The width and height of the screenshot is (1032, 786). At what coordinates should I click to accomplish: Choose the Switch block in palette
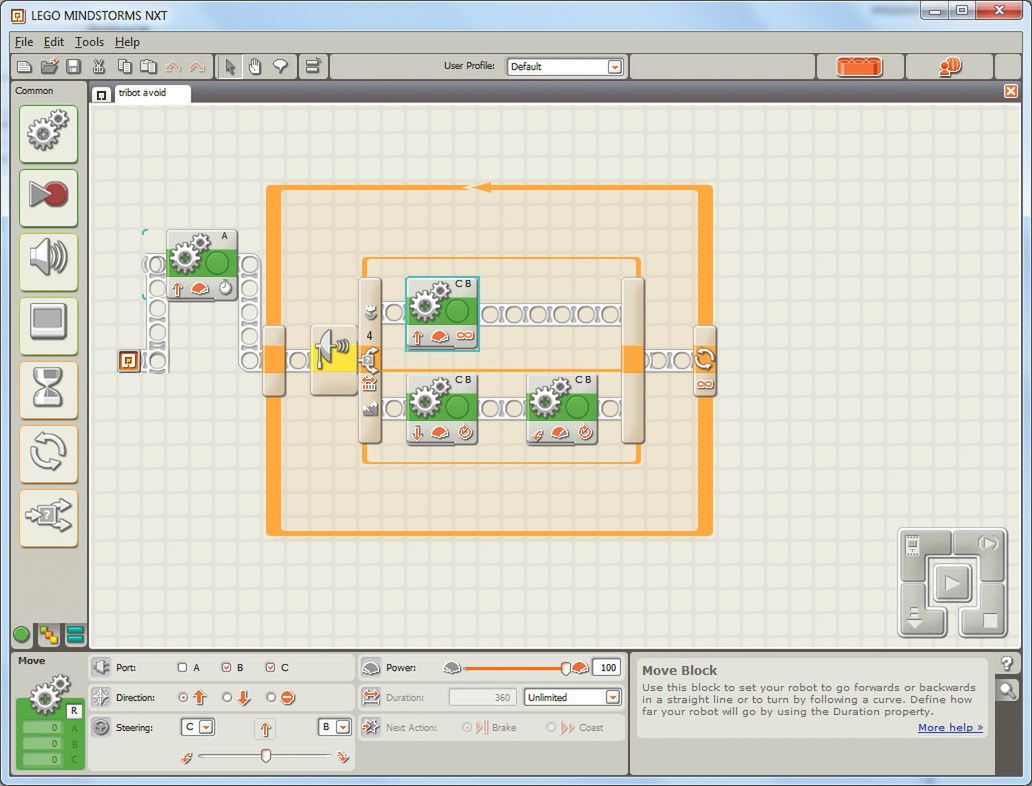pyautogui.click(x=48, y=517)
